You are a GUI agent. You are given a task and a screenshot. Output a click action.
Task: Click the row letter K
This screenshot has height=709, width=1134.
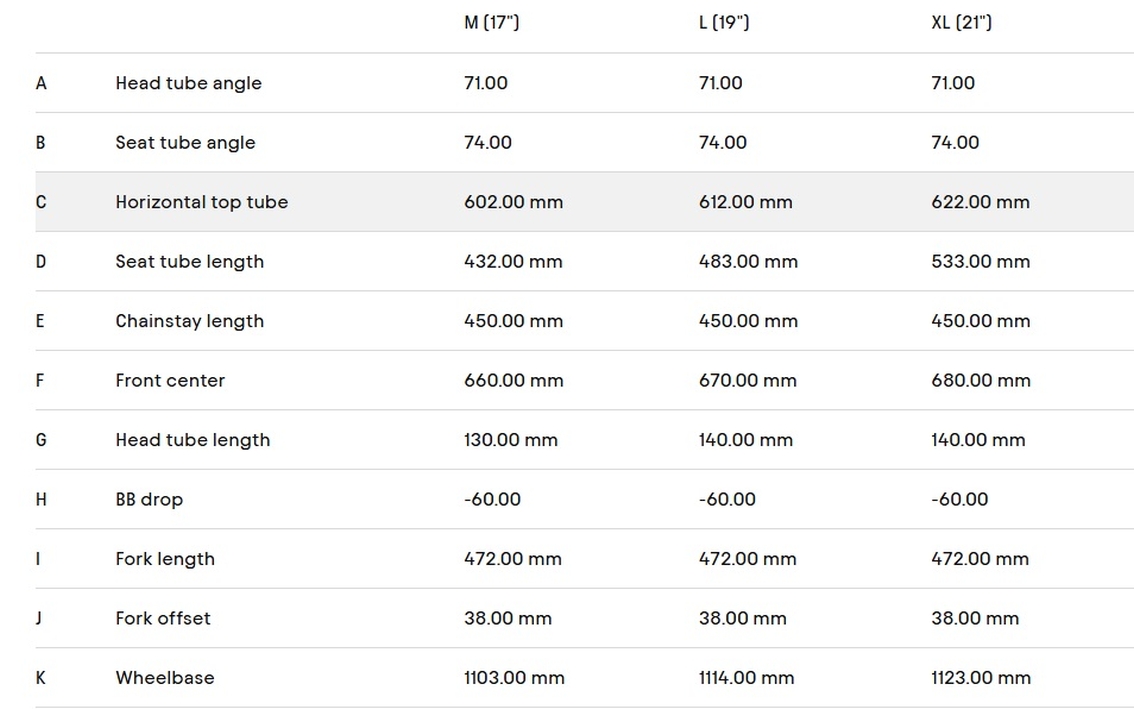point(41,678)
